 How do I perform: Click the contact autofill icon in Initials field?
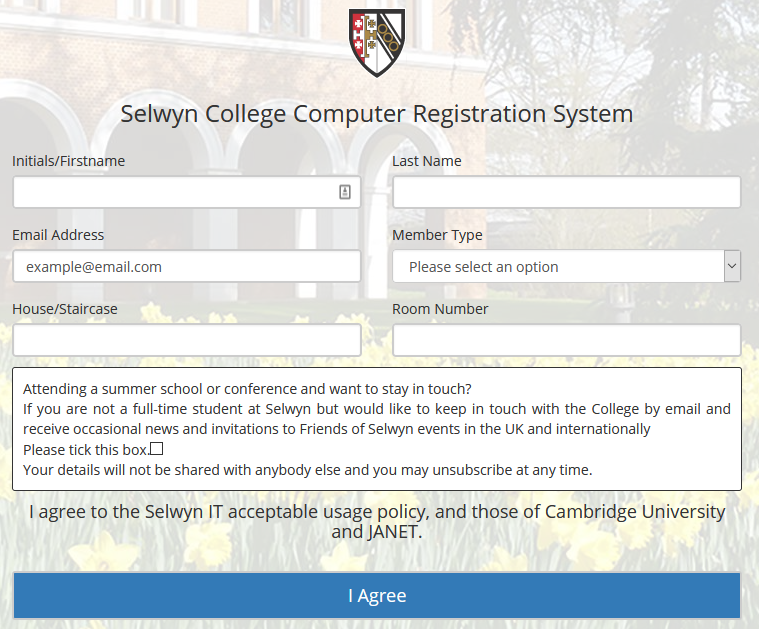(345, 192)
